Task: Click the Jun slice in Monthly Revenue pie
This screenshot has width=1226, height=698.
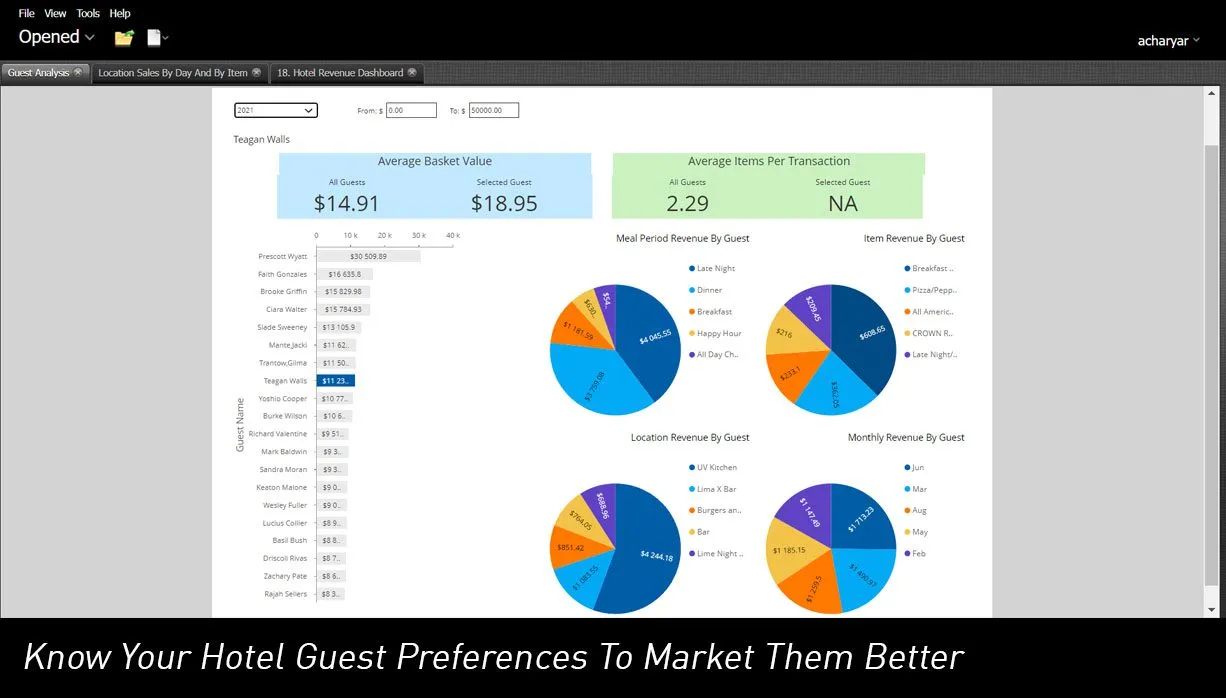Action: 861,519
